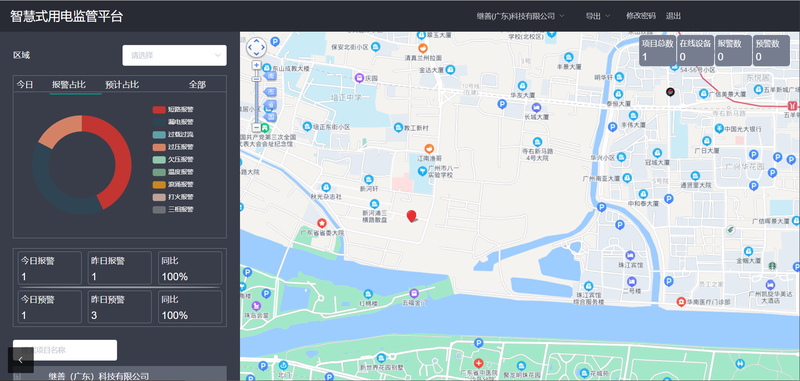This screenshot has width=800, height=381.
Task: Click the map zoom-in plus button
Action: point(257,65)
